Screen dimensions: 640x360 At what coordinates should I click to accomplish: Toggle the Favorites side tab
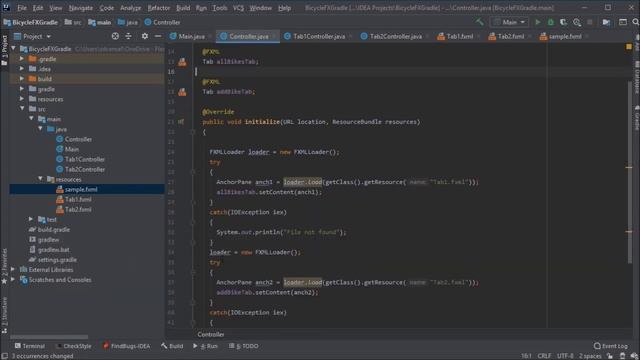click(x=4, y=267)
